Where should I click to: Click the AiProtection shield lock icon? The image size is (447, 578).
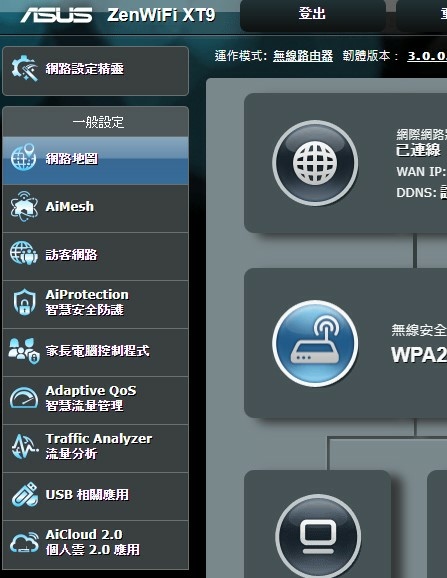point(24,302)
